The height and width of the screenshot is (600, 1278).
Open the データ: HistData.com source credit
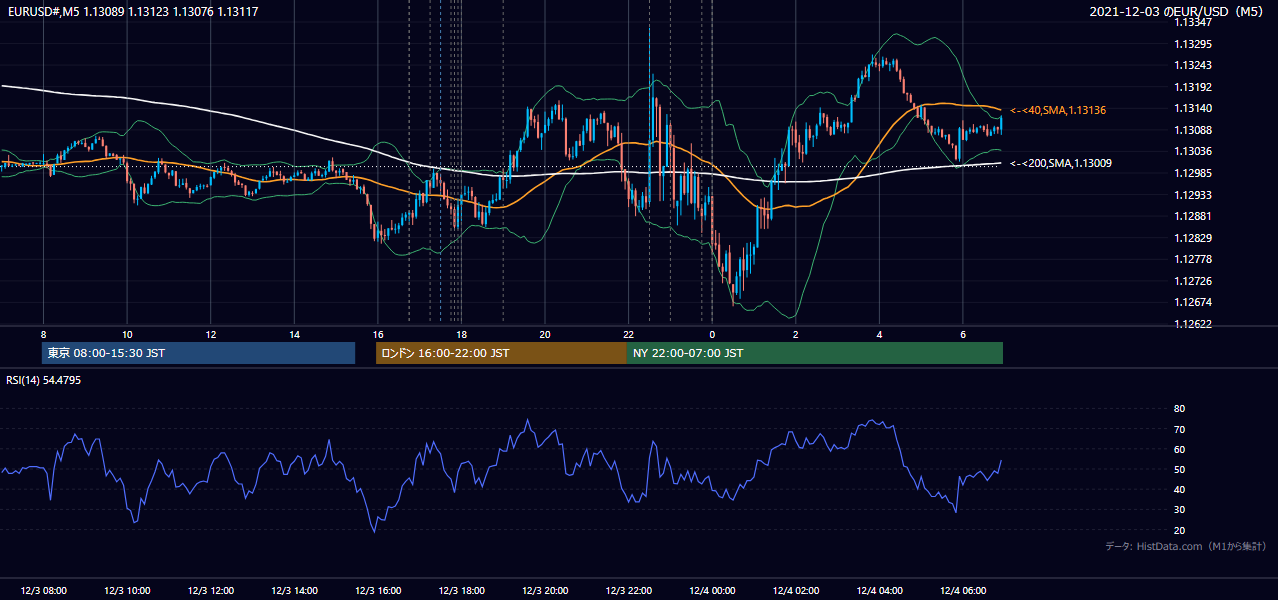1186,546
